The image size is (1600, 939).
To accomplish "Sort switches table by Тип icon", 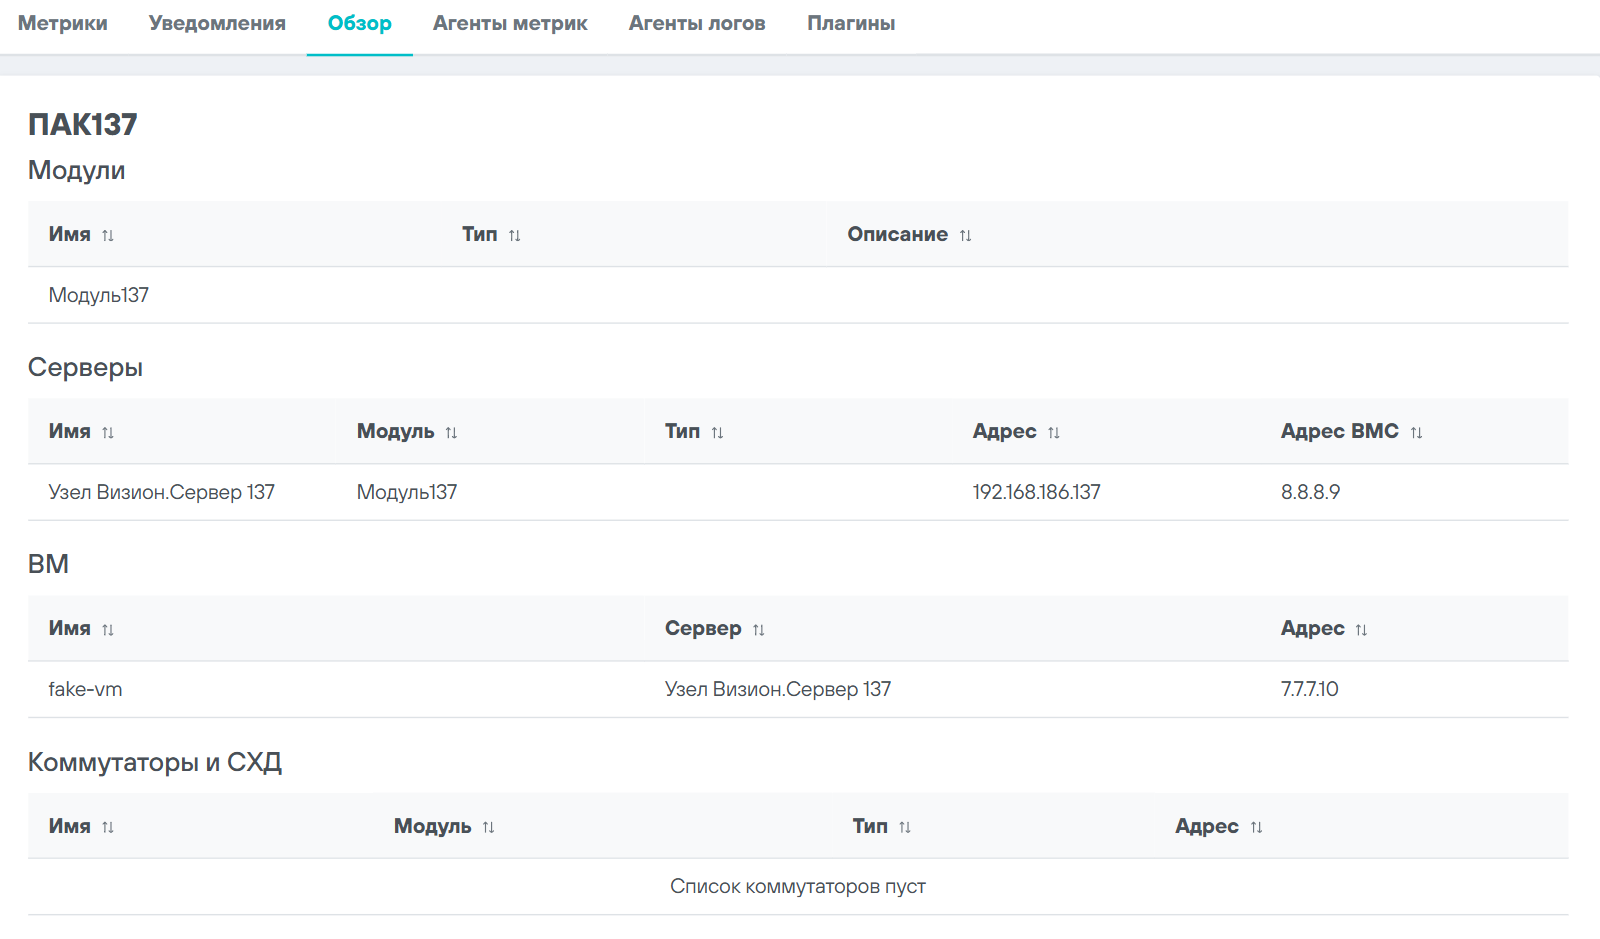I will pos(905,828).
